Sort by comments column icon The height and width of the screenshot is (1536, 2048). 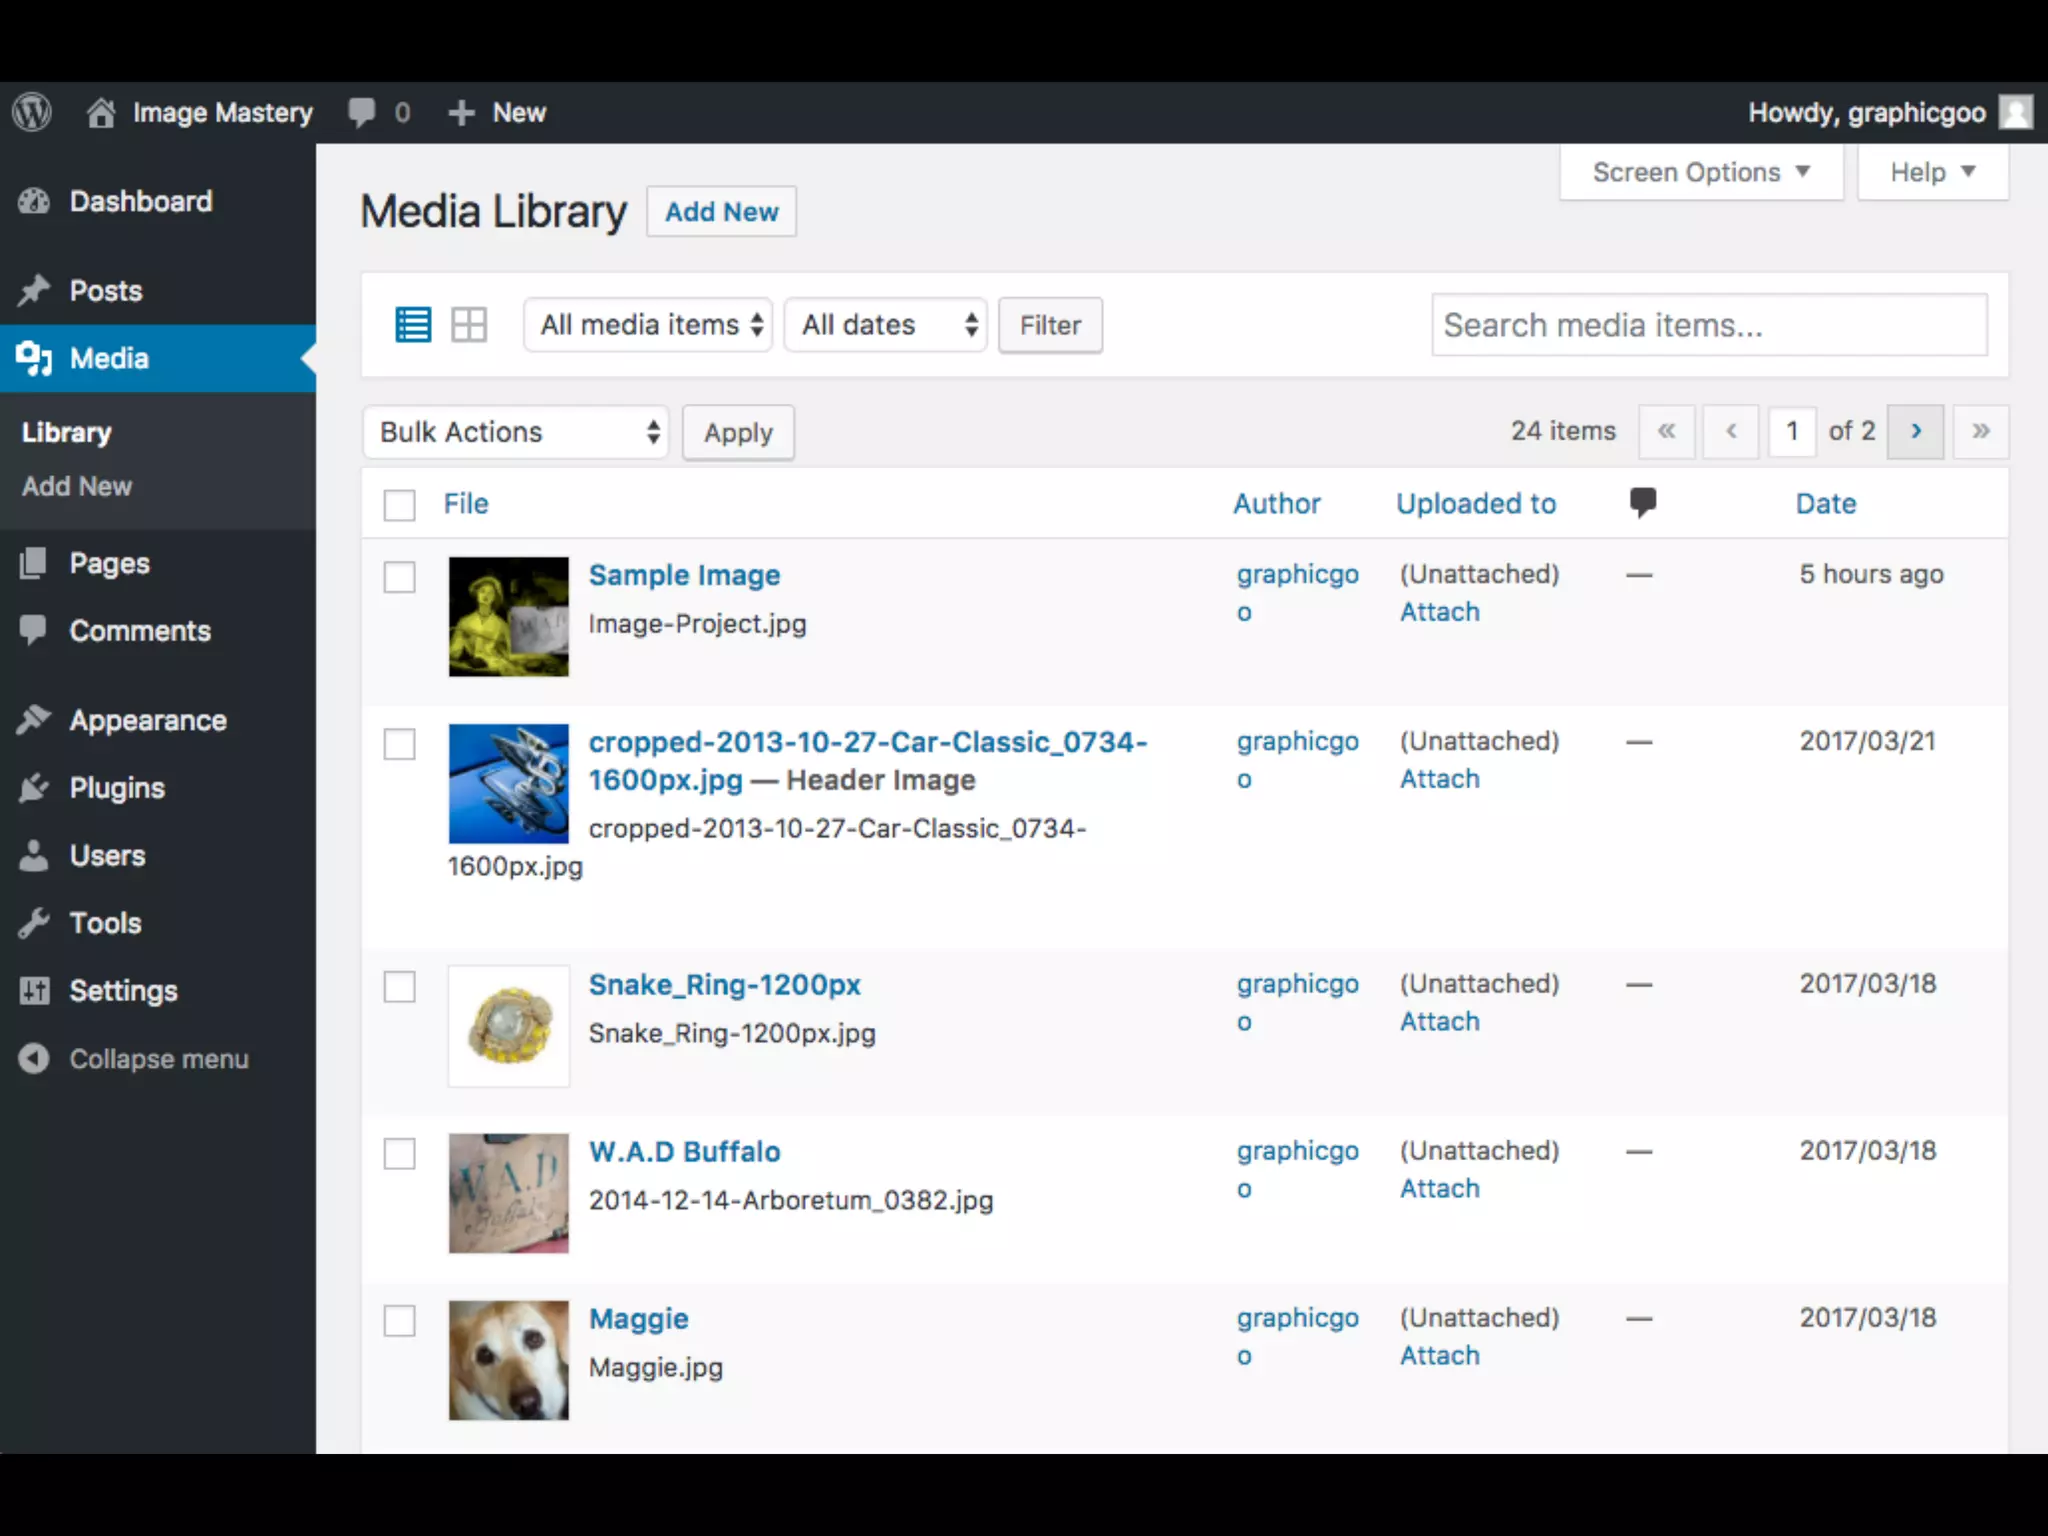(x=1642, y=502)
